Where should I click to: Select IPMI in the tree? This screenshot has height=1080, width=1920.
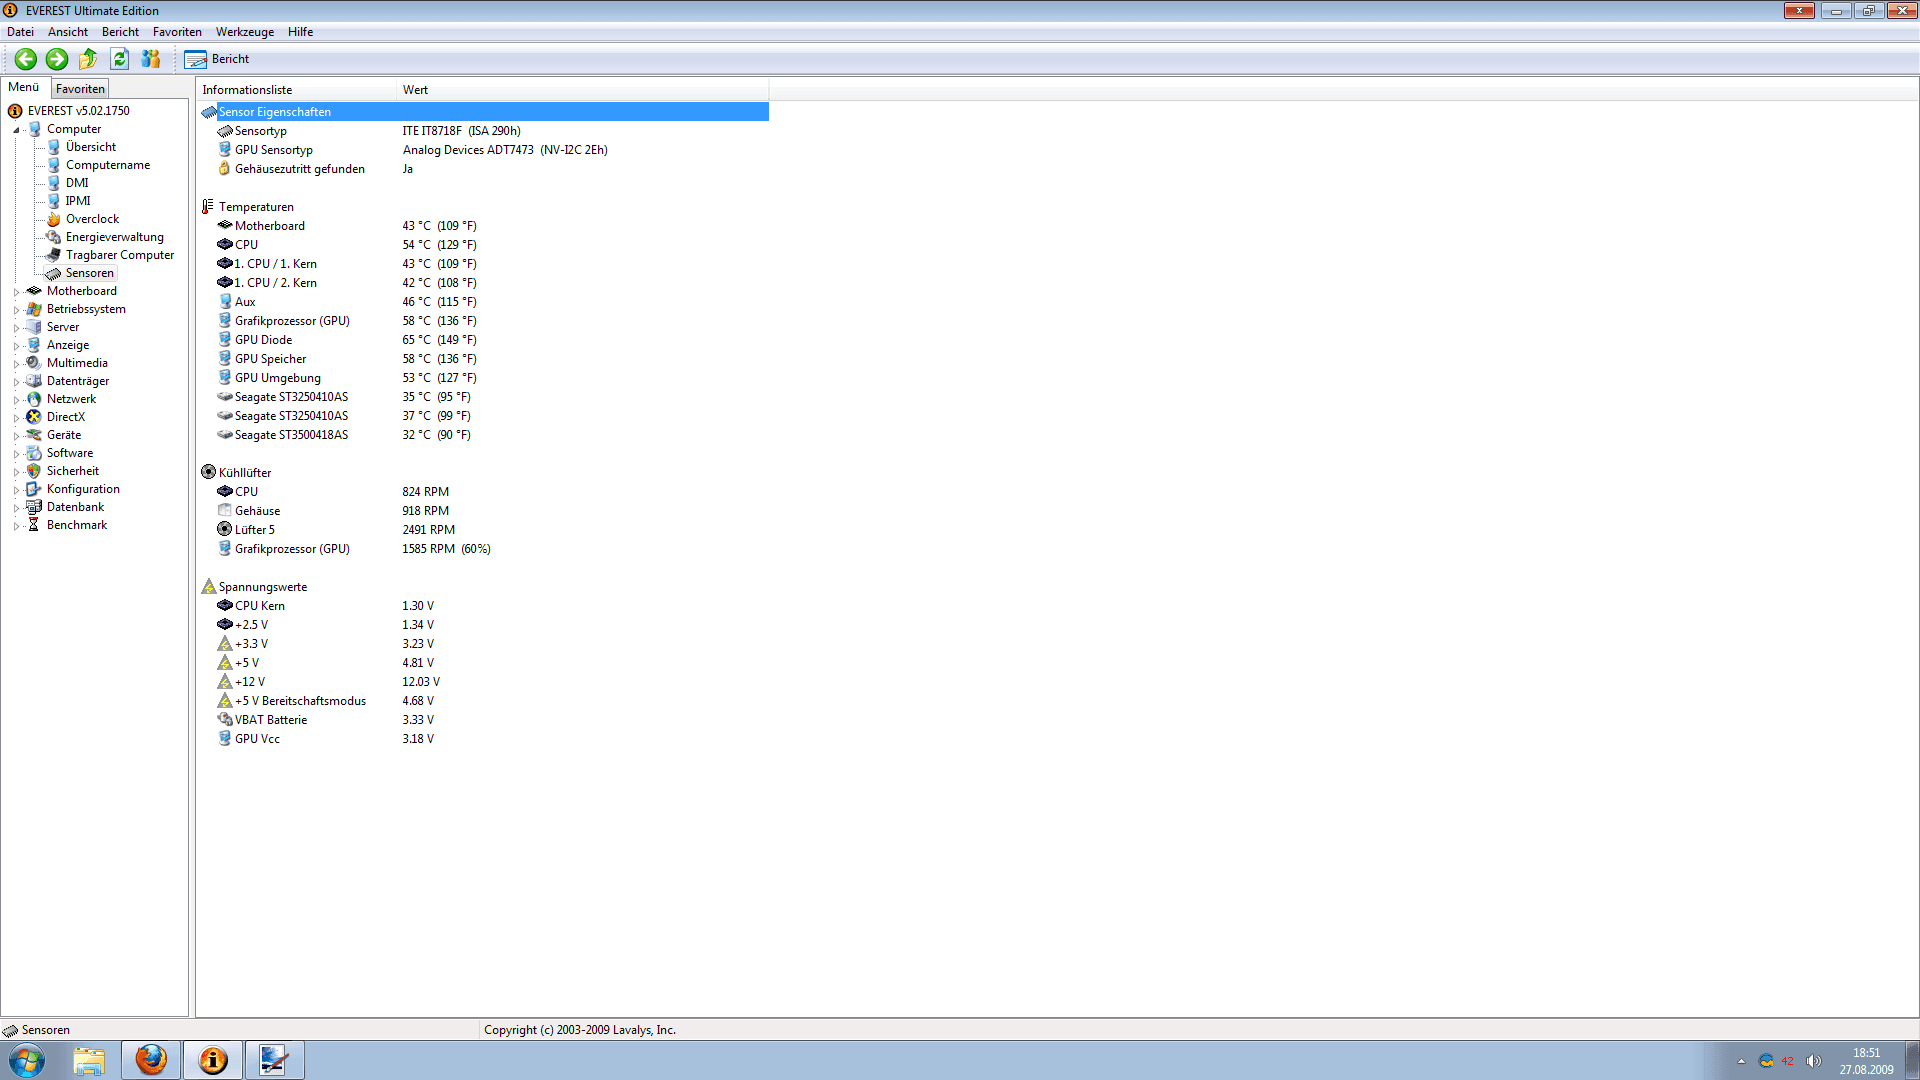pos(78,201)
